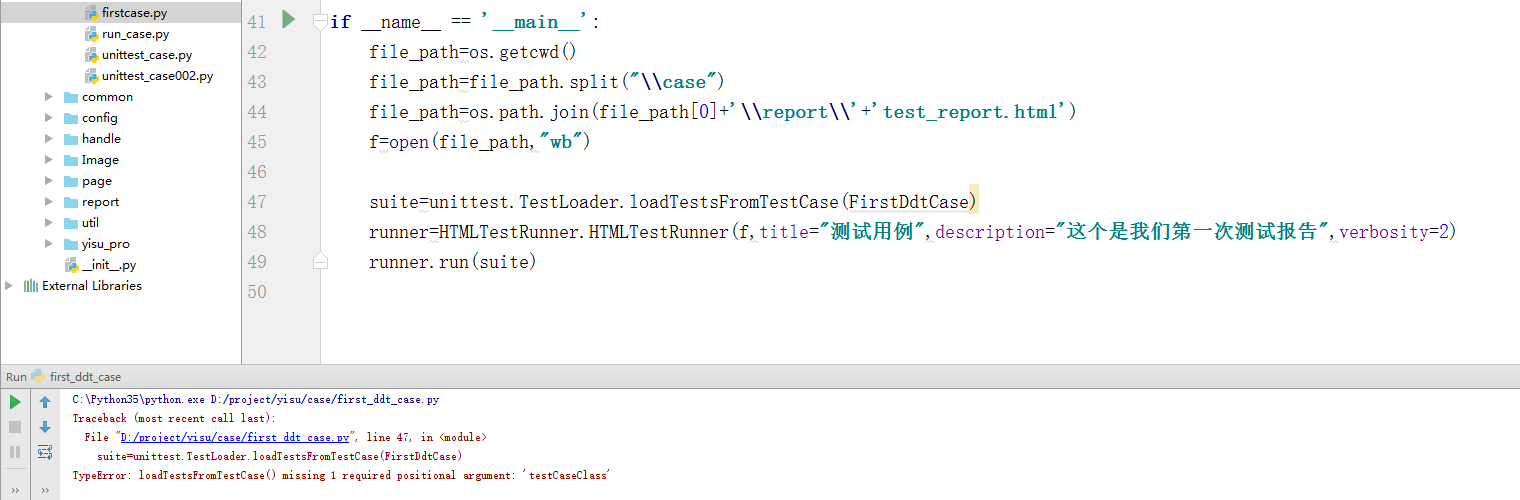Image resolution: width=1520 pixels, height=500 pixels.
Task: Go up the stack trace with up arrow
Action: click(x=45, y=402)
